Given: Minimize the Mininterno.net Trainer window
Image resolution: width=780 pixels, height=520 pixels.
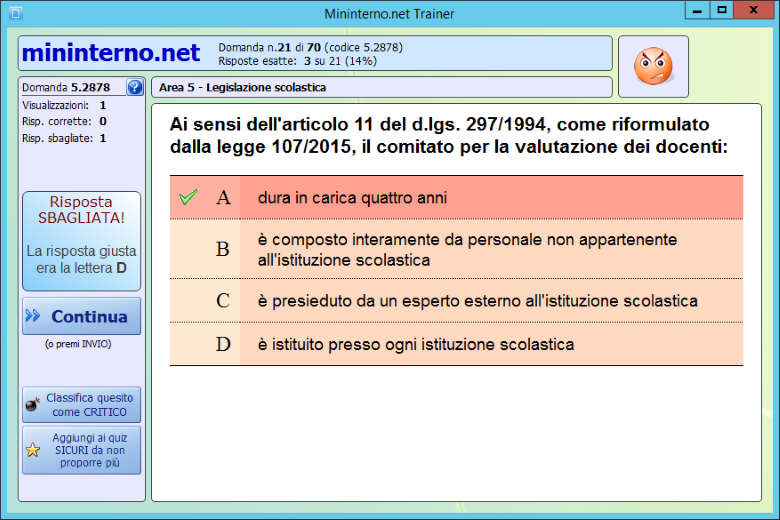Looking at the screenshot, I should [696, 10].
